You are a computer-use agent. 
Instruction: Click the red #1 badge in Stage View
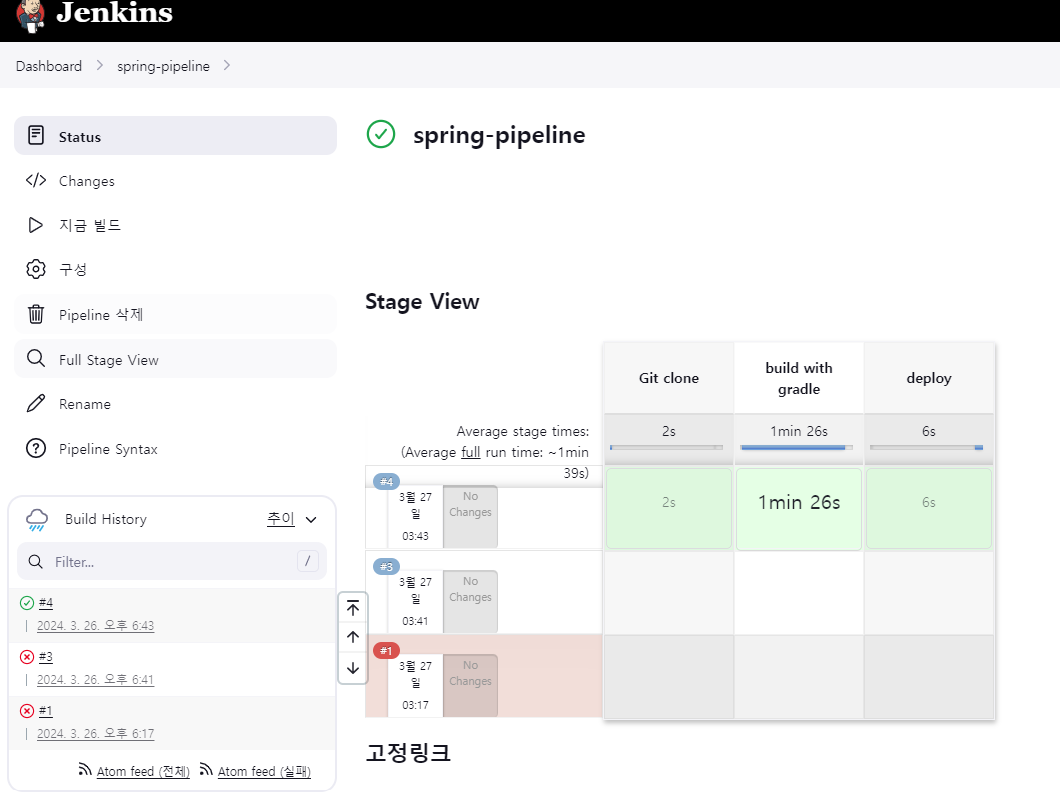tap(387, 651)
